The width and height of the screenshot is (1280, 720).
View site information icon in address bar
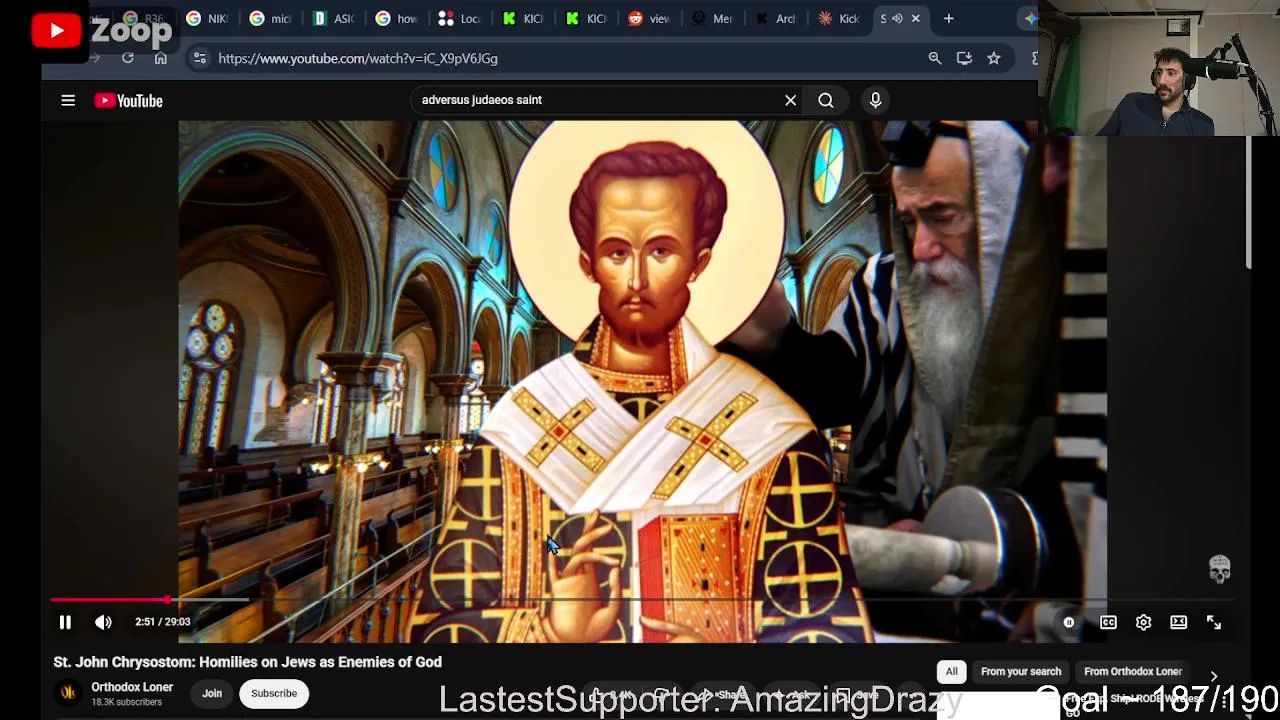coord(199,58)
